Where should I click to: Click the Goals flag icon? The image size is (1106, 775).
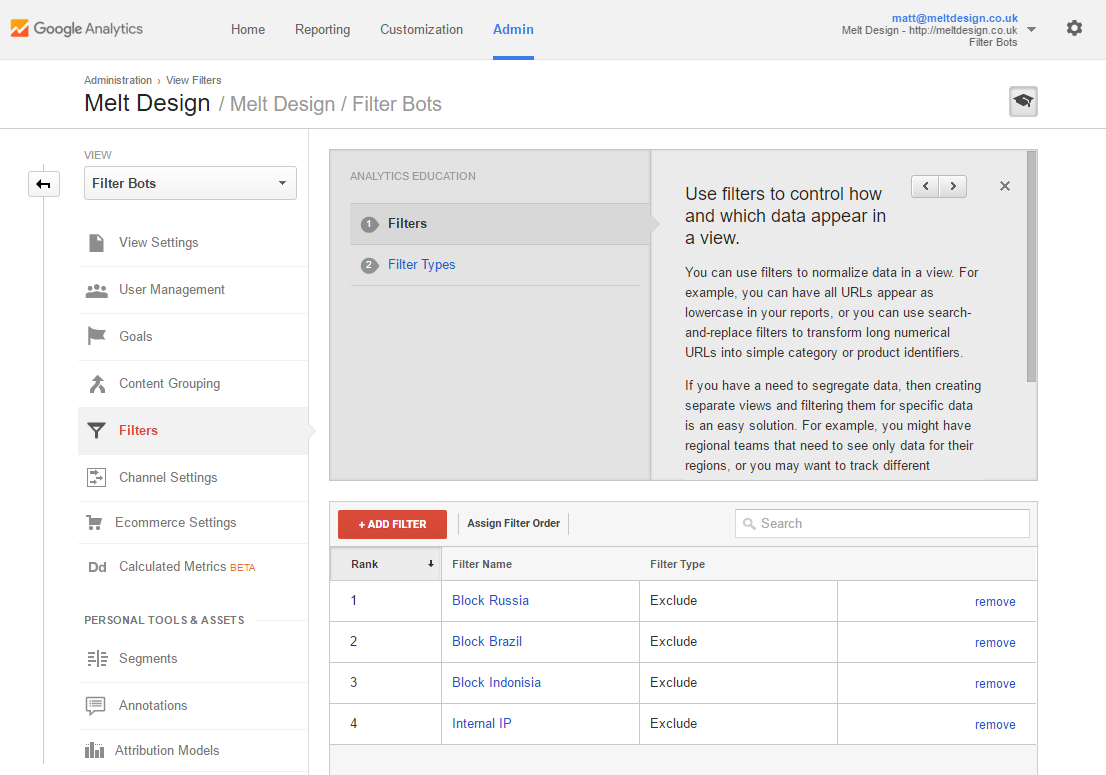click(x=96, y=337)
